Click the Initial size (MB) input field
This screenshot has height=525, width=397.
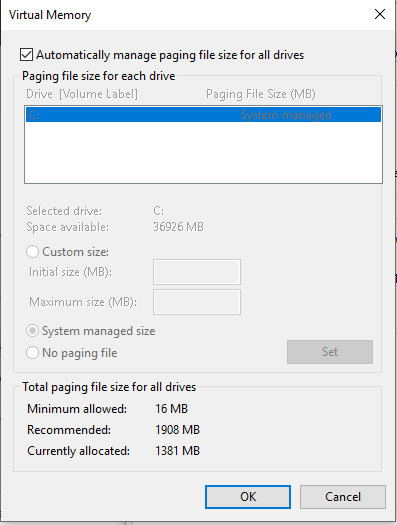[197, 272]
